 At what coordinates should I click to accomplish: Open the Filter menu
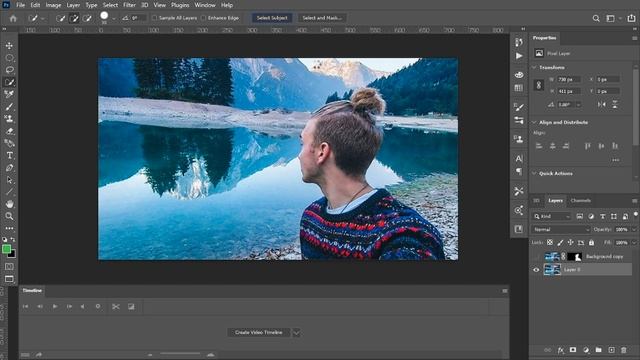(x=129, y=5)
